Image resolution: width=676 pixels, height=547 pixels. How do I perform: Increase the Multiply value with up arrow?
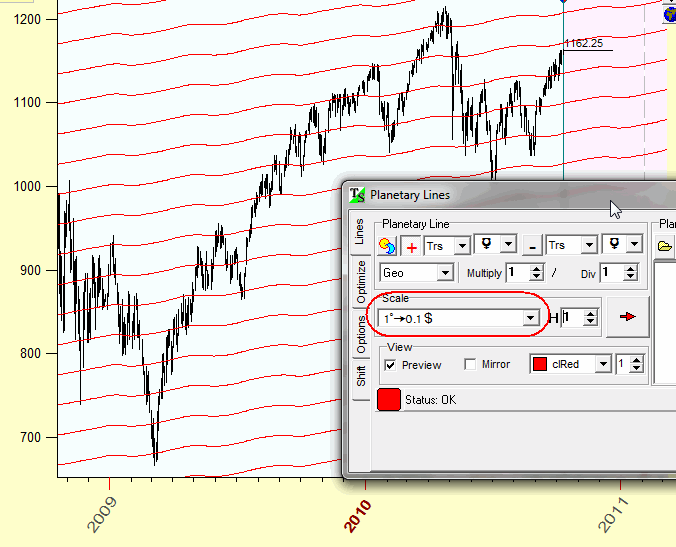537,268
